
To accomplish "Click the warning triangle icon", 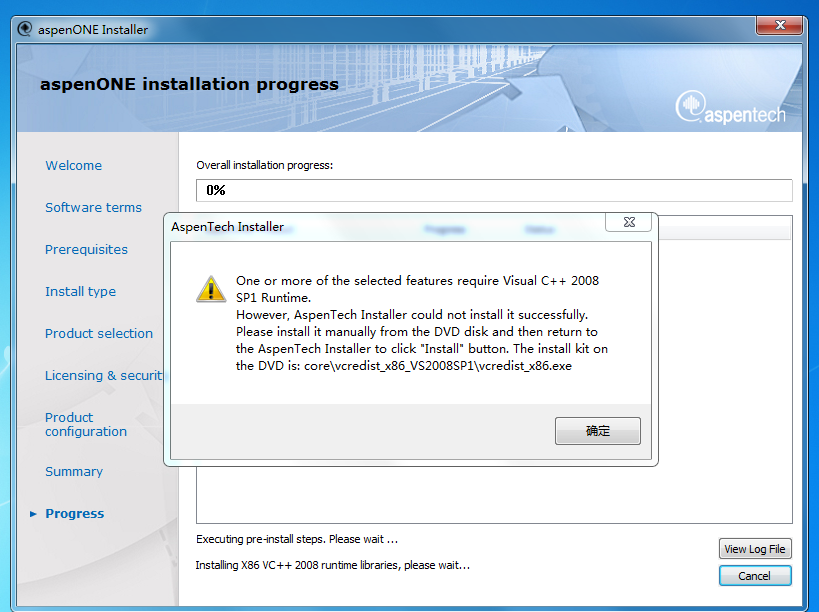I will (210, 289).
